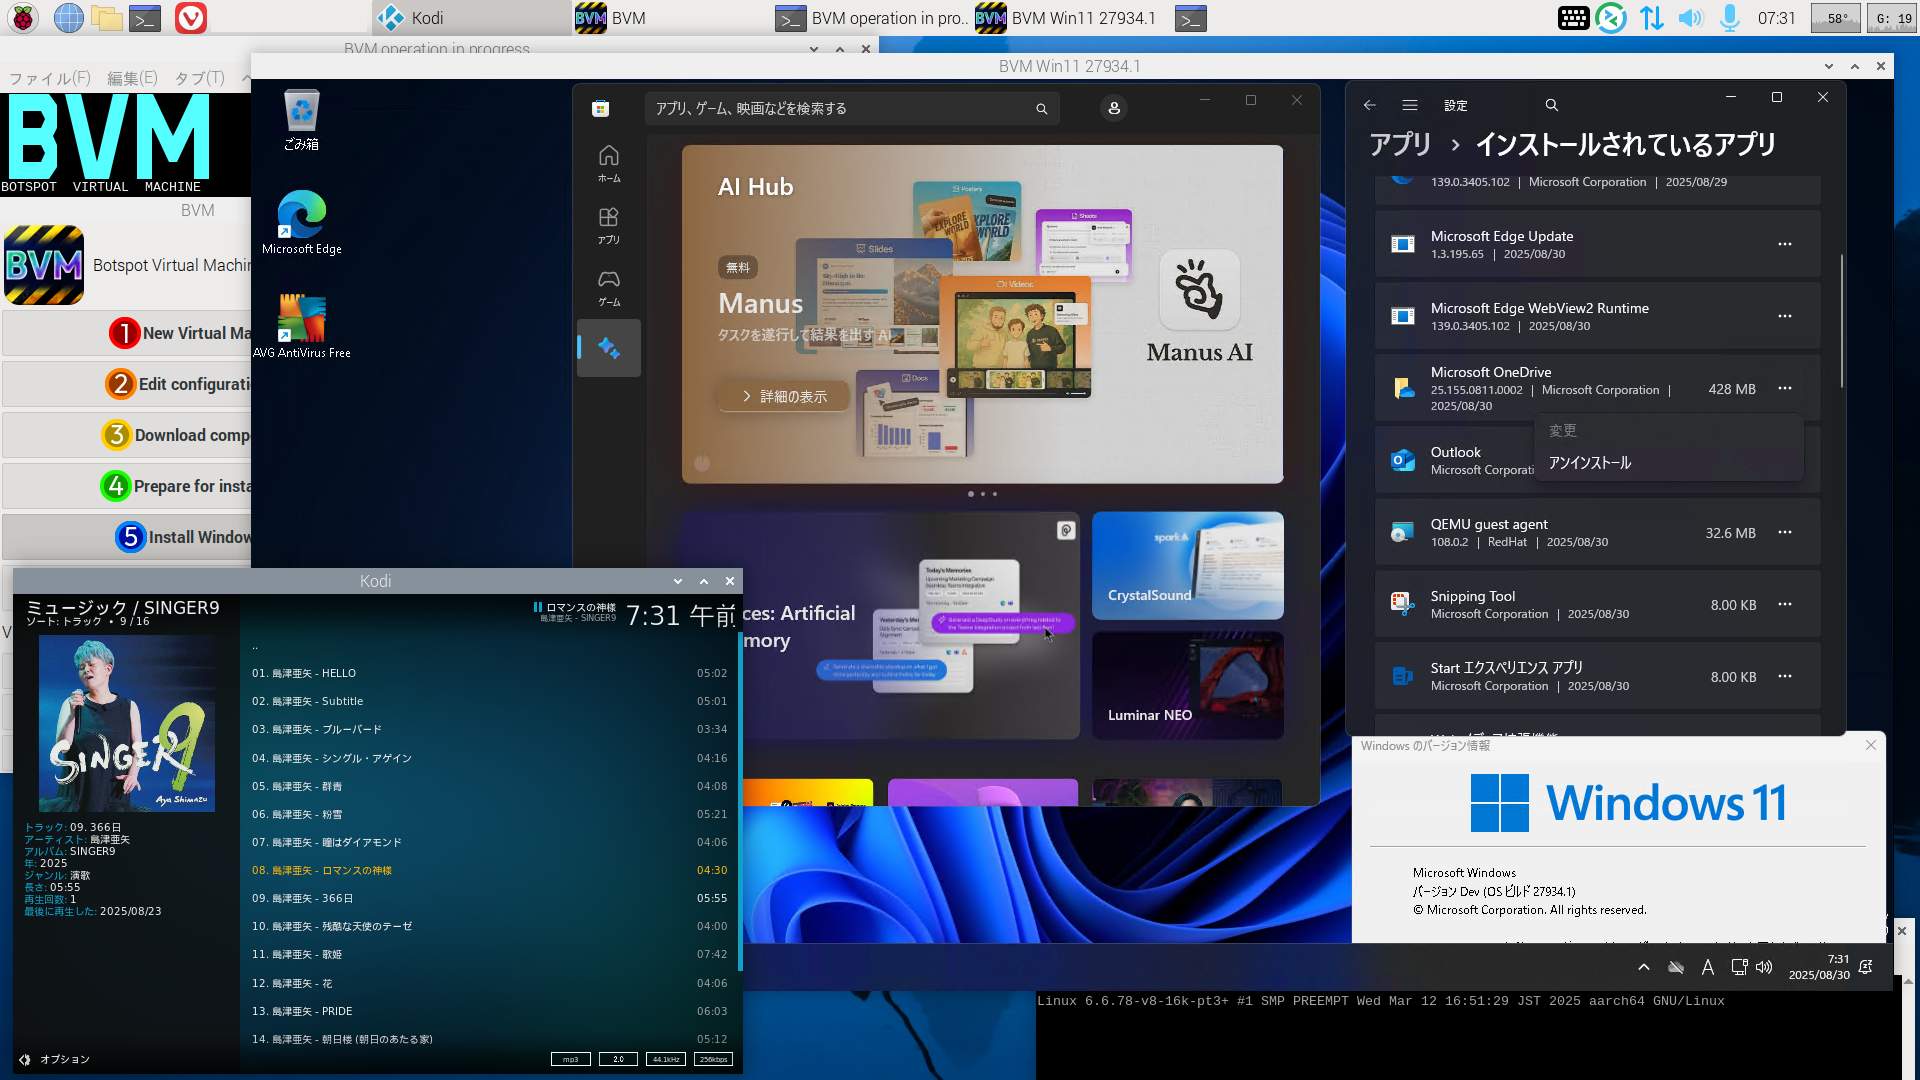Click New Virtual Machine step 1 button
Viewport: 1920px width, 1080px height.
pos(127,333)
